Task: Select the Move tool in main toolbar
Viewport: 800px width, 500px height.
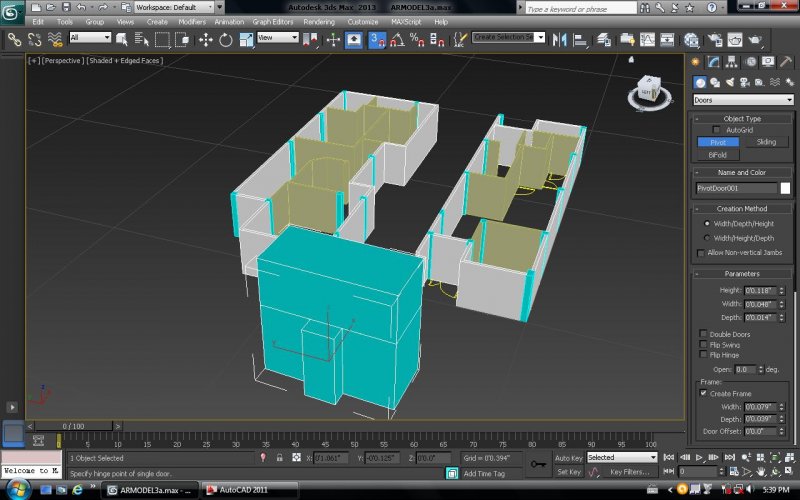Action: click(x=206, y=40)
